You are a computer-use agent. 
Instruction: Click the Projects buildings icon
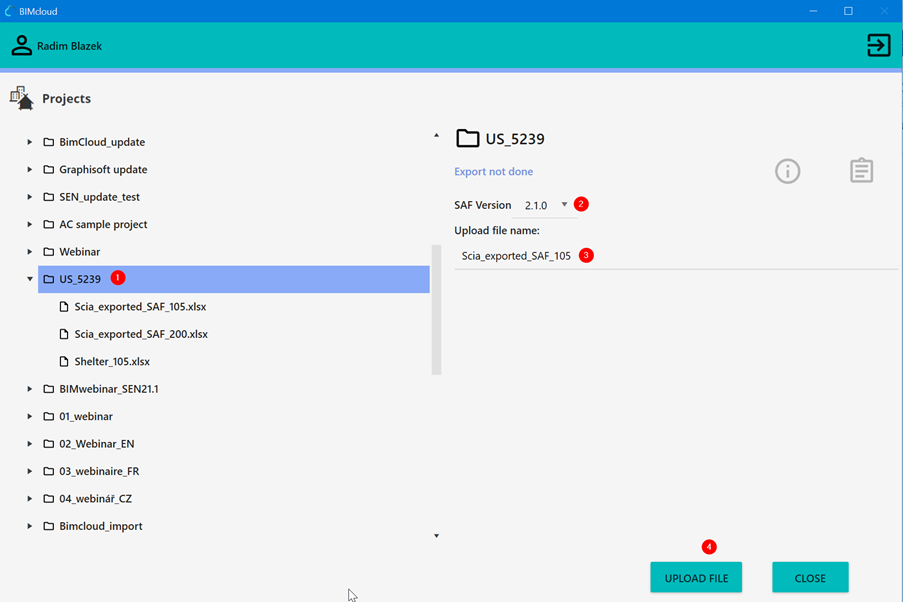[22, 98]
